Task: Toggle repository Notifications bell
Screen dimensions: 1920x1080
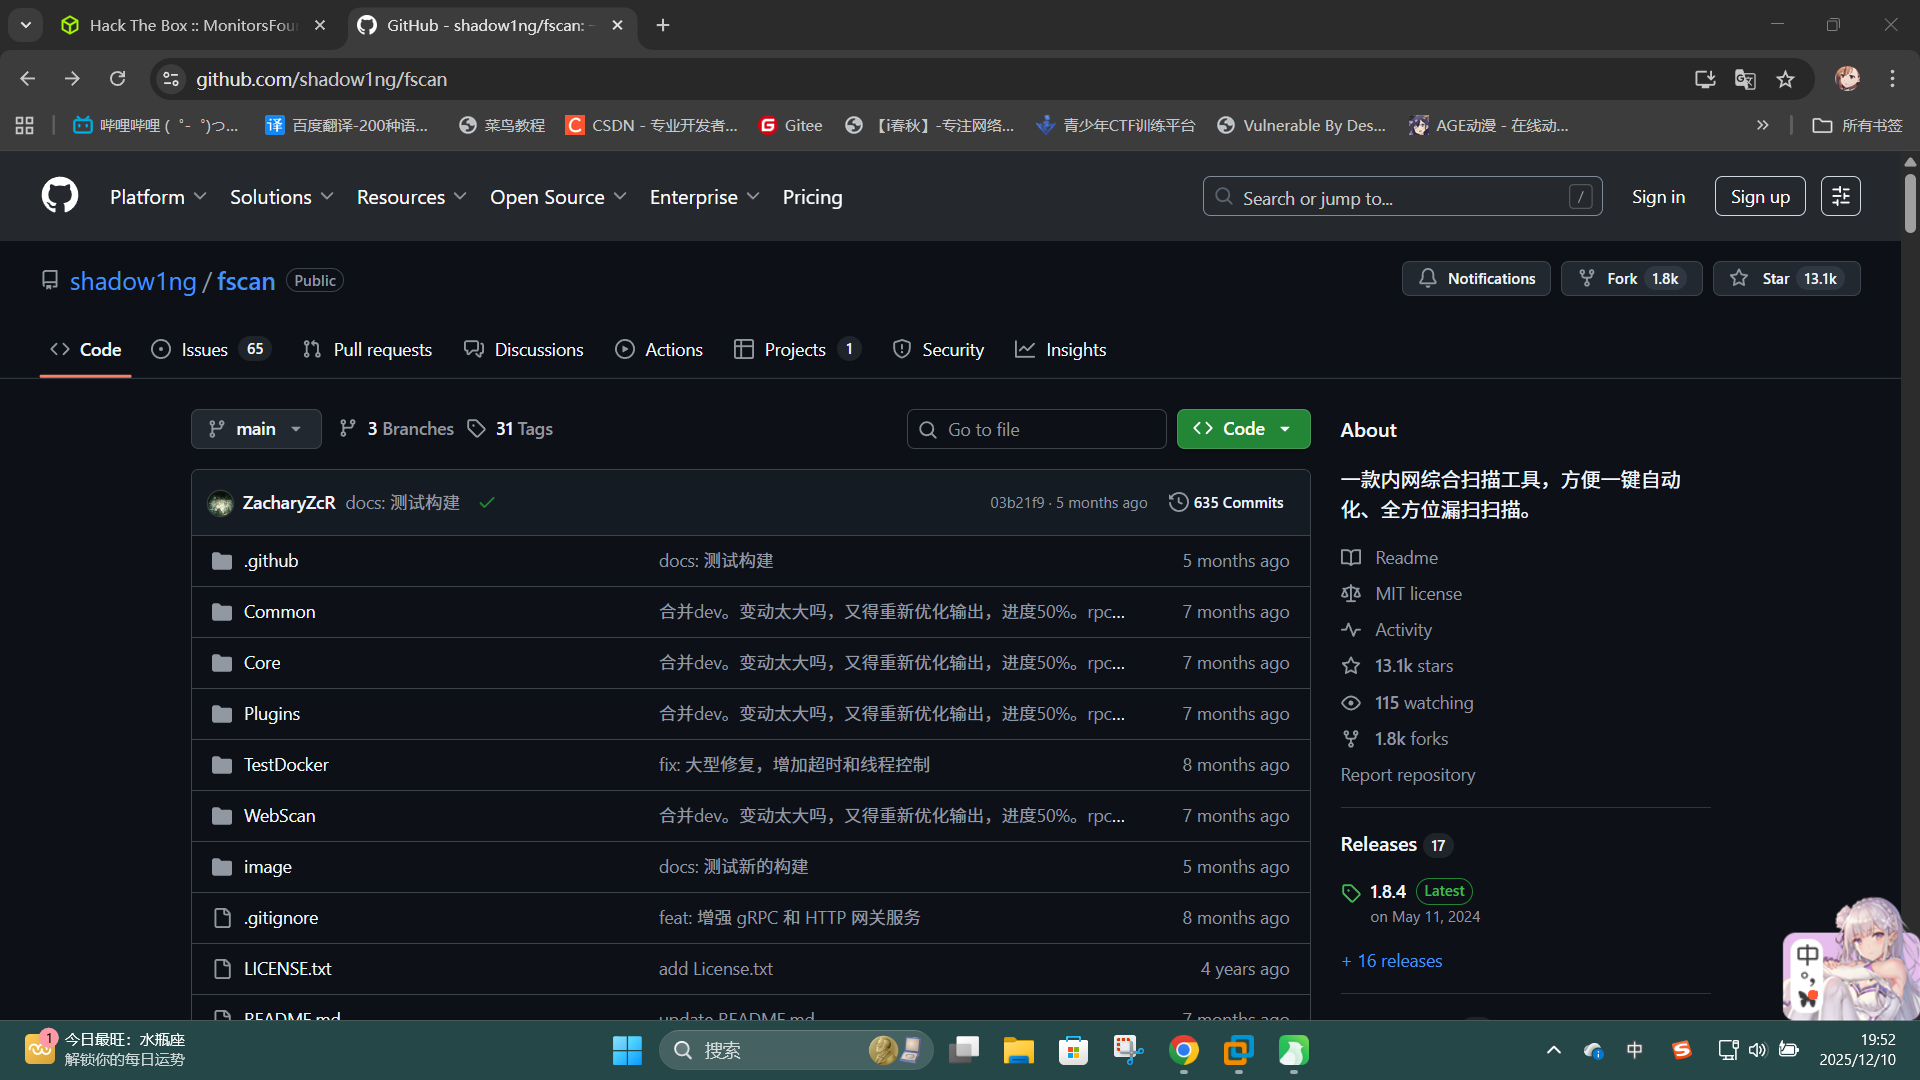Action: point(1476,279)
